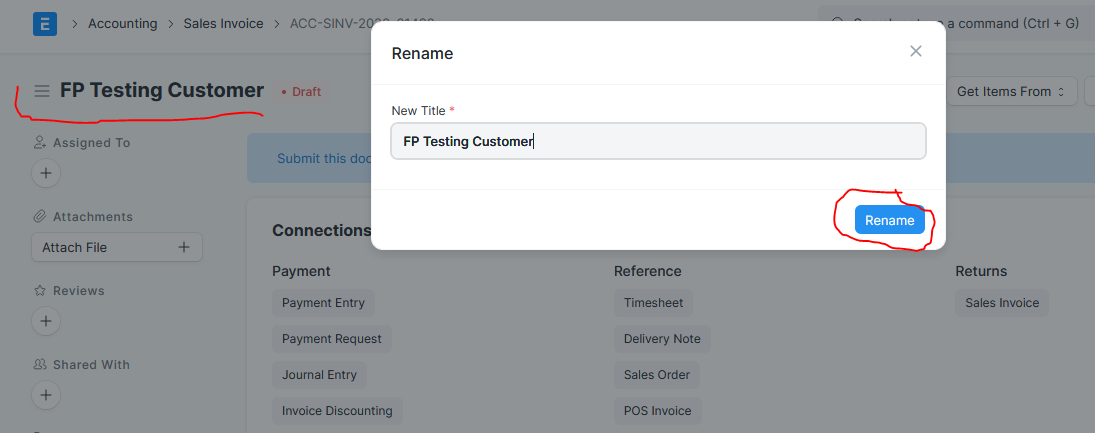Open Sales Invoice under Returns
Viewport: 1095px width, 433px height.
click(x=1002, y=303)
